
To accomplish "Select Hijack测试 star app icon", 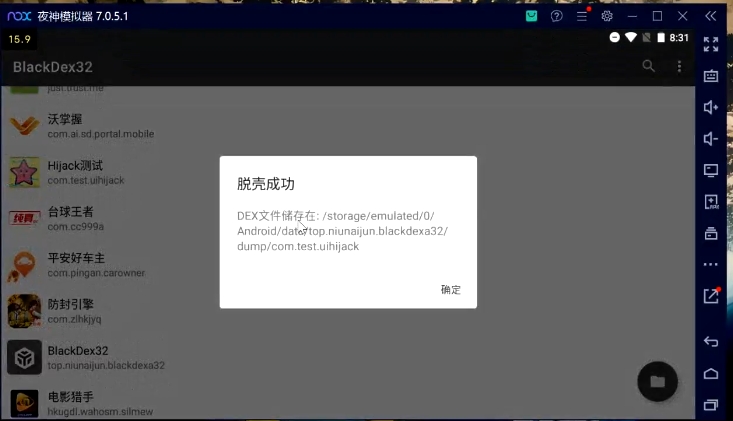I will pos(24,172).
